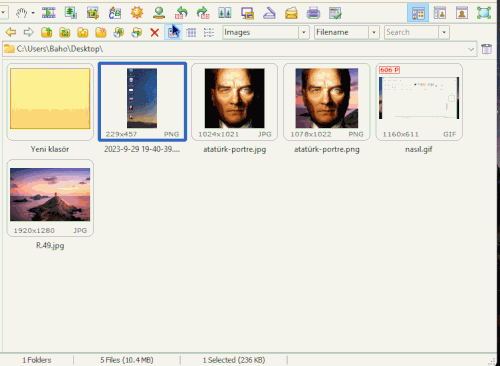Switch to thumbnail browser layout
Image resolution: width=500 pixels, height=366 pixels.
418,13
